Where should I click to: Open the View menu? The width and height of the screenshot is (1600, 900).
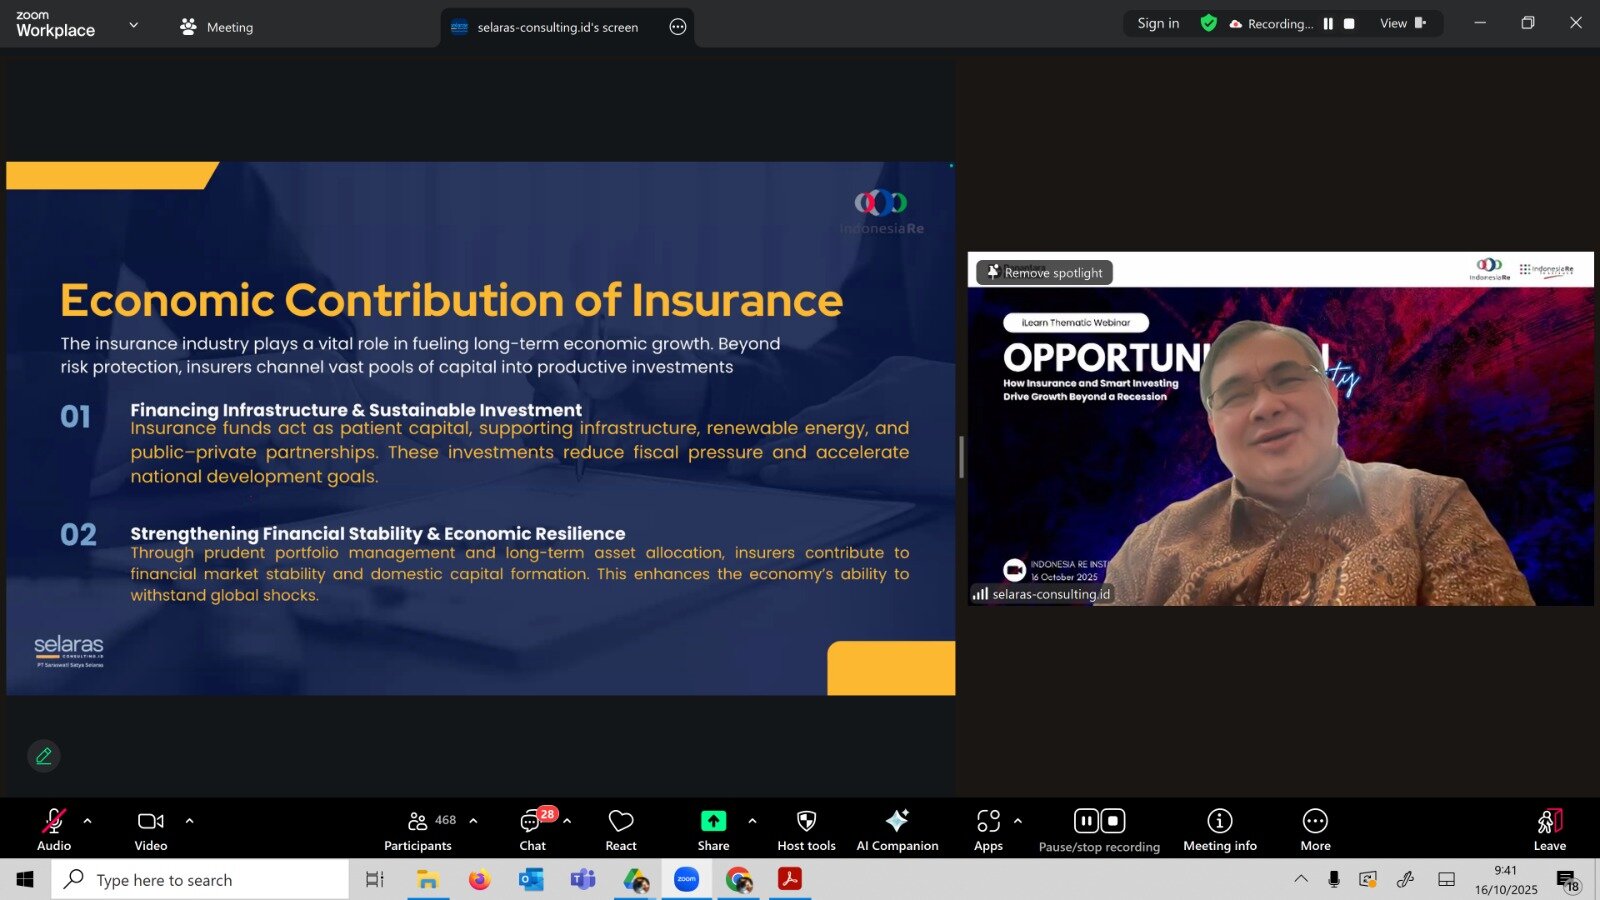point(1402,24)
